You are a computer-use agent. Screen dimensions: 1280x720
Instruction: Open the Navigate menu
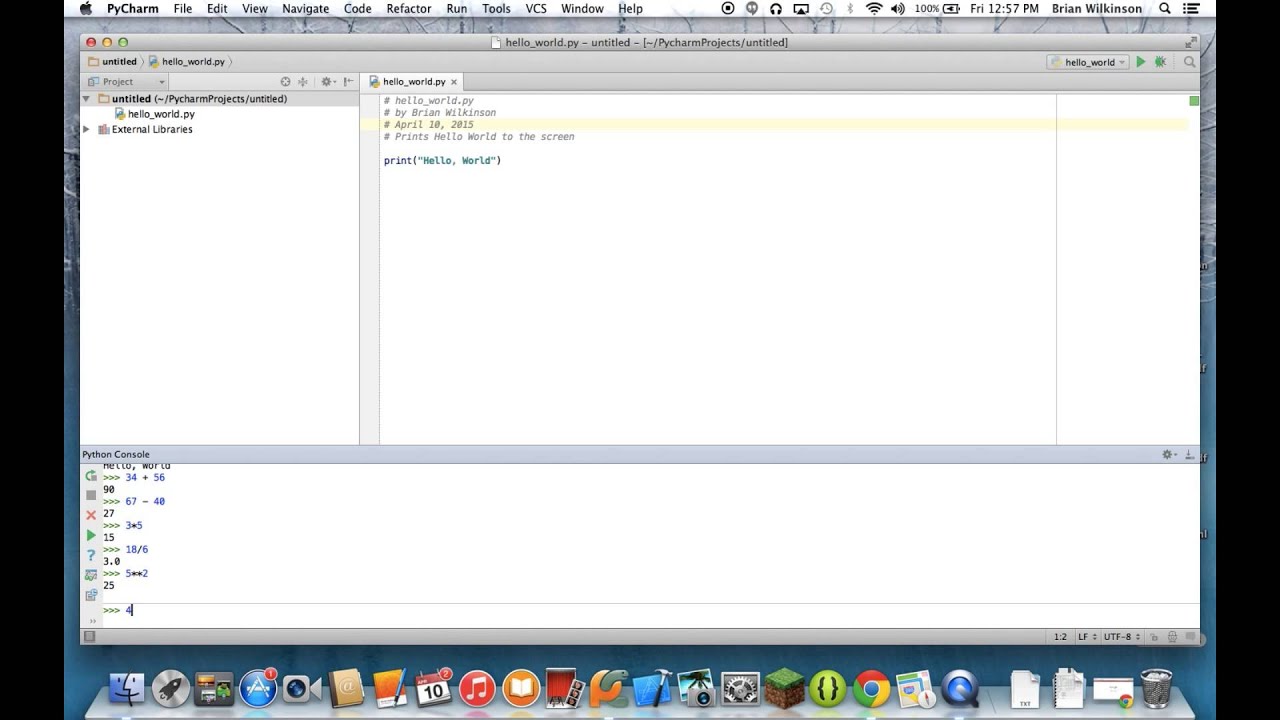tap(305, 9)
